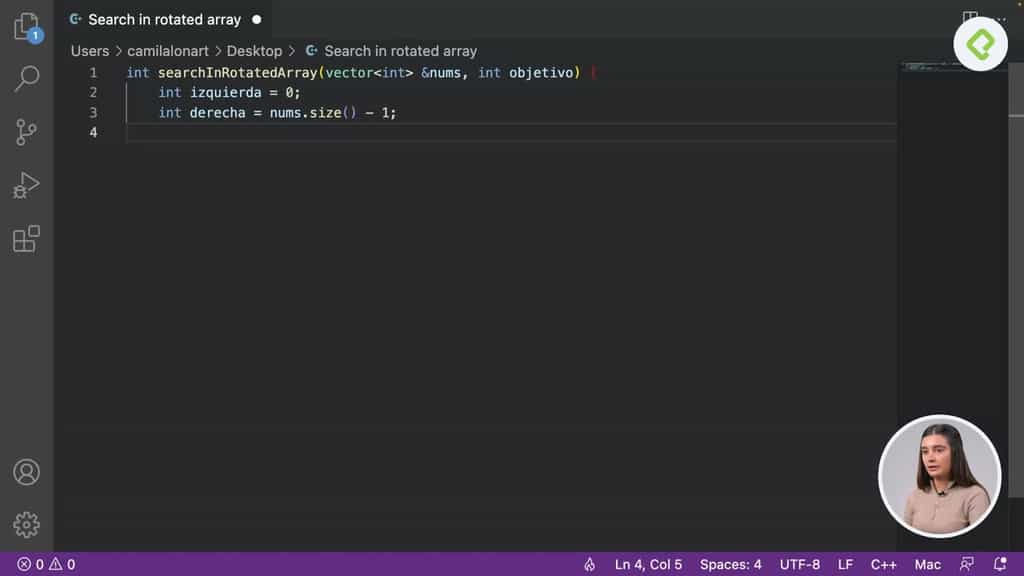Open the Desktop breadcrumb dropdown
Viewport: 1024px width, 576px height.
pos(254,50)
